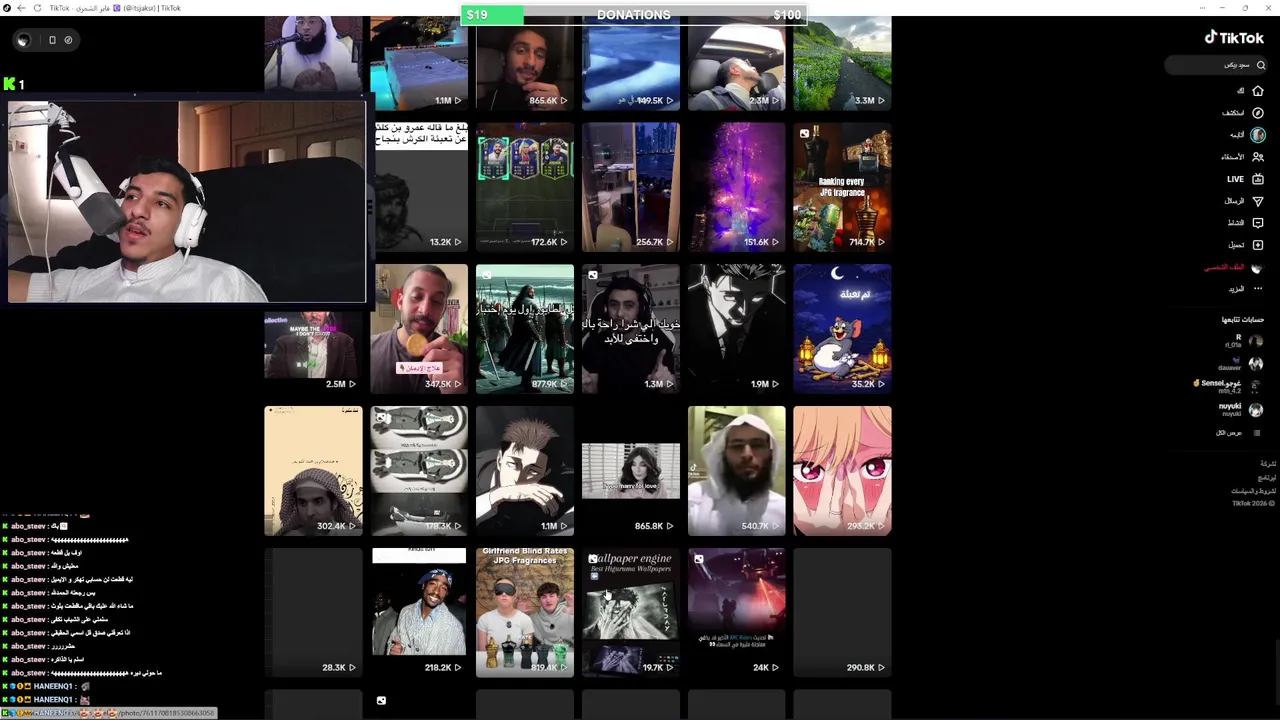Open the Tom and Jerry Ramadan video 35.2K
This screenshot has height=720, width=1280.
pyautogui.click(x=842, y=328)
